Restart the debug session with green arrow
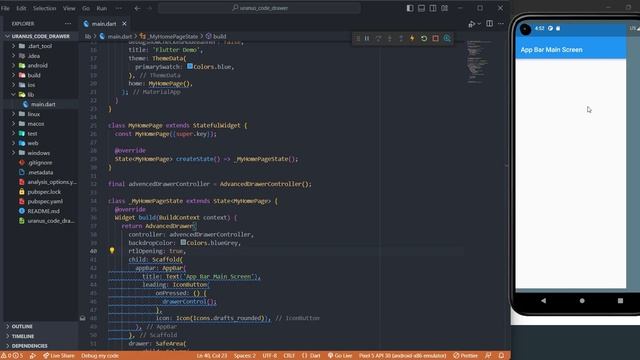The width and height of the screenshot is (640, 360). [424, 38]
